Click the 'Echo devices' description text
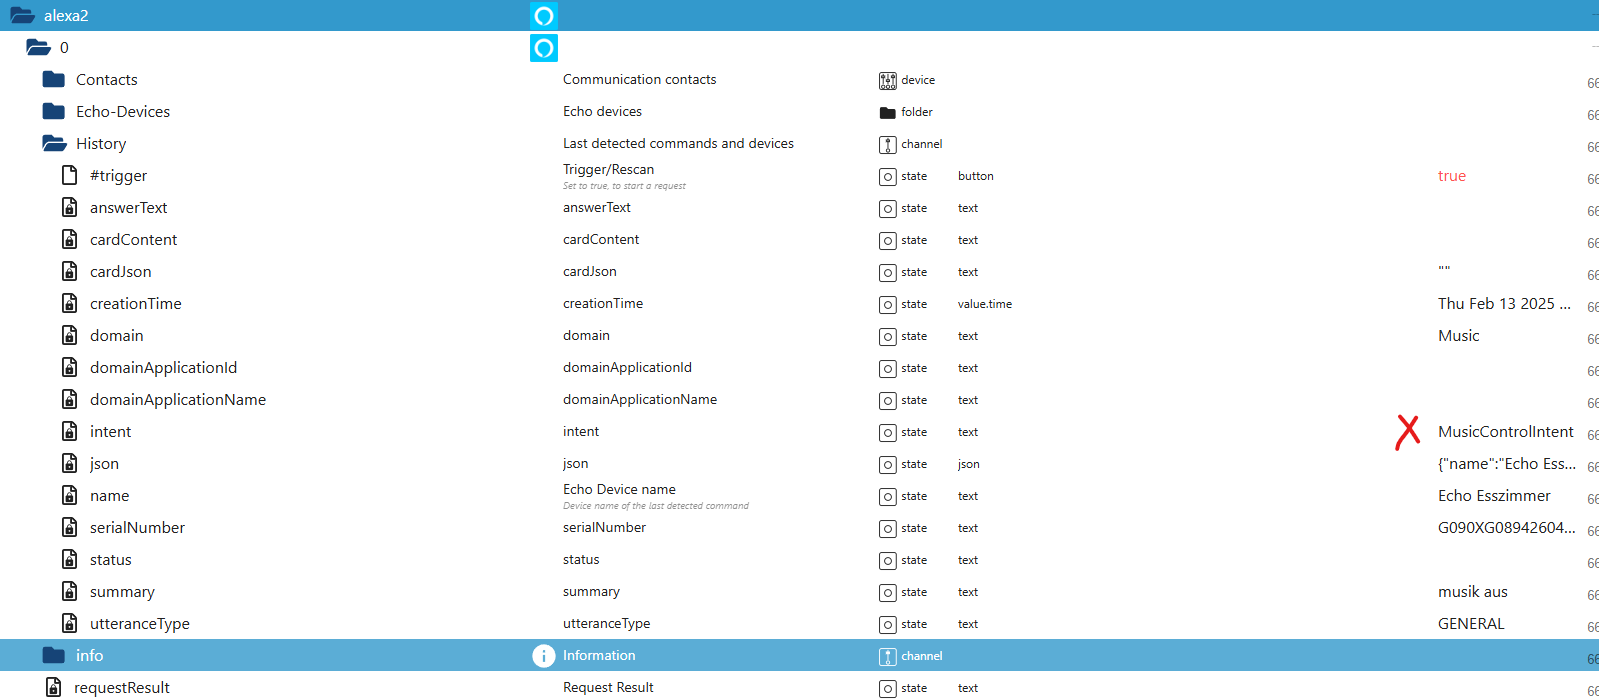The image size is (1599, 699). tap(602, 112)
